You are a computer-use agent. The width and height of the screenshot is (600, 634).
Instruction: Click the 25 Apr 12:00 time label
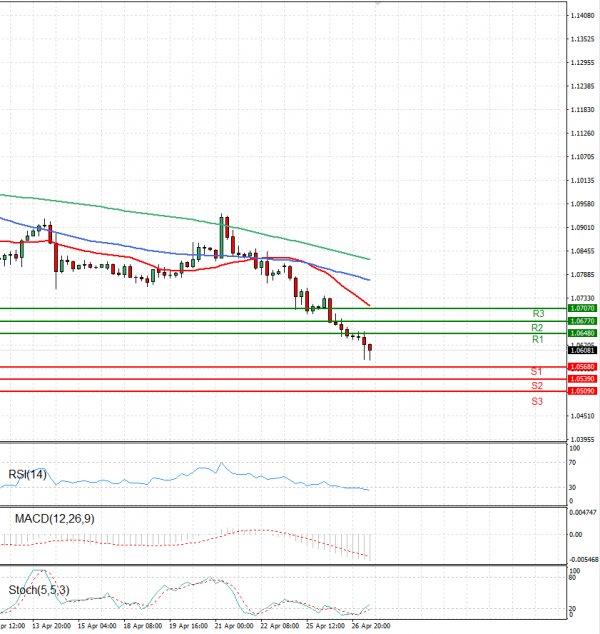325,626
